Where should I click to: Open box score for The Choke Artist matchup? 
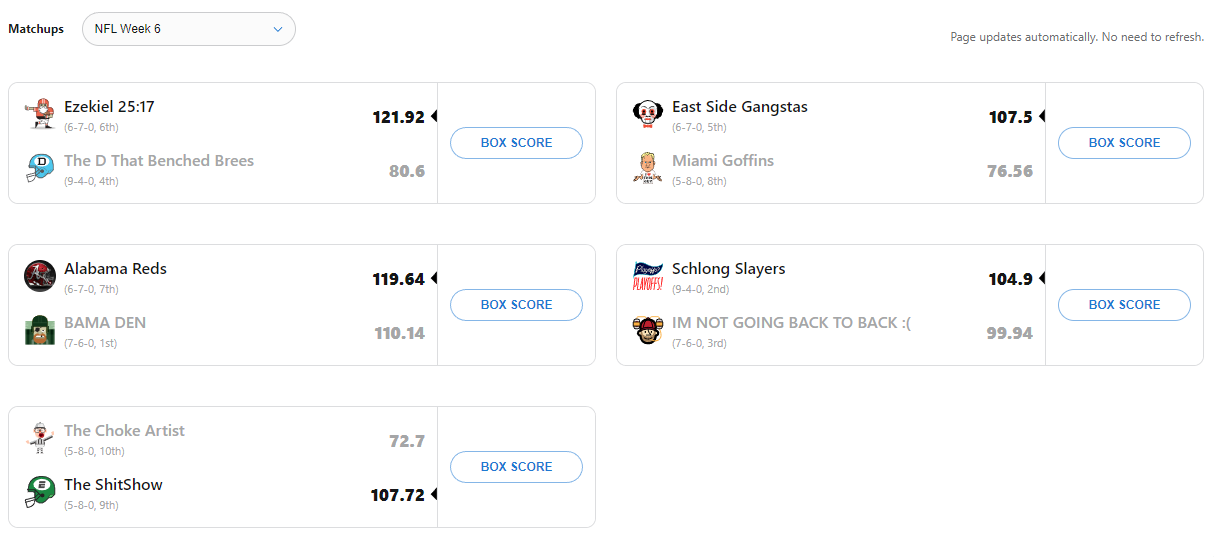point(516,467)
